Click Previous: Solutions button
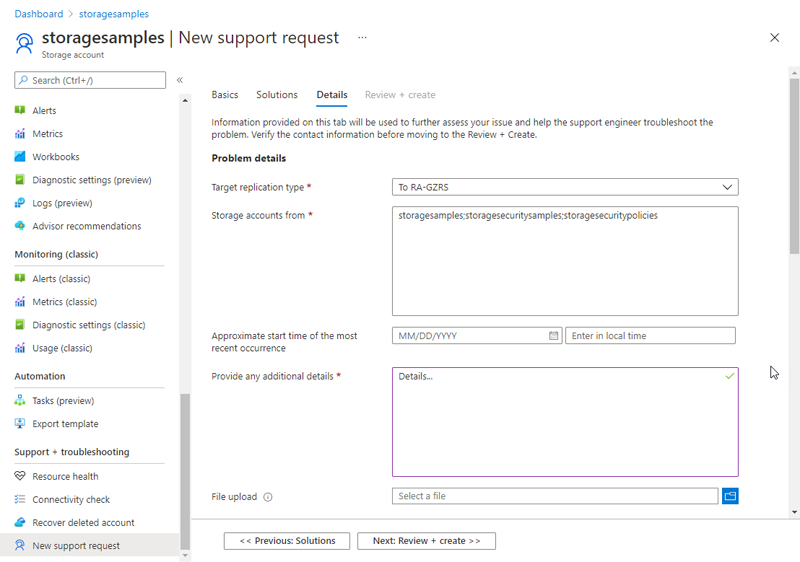The image size is (800, 562). [x=287, y=541]
